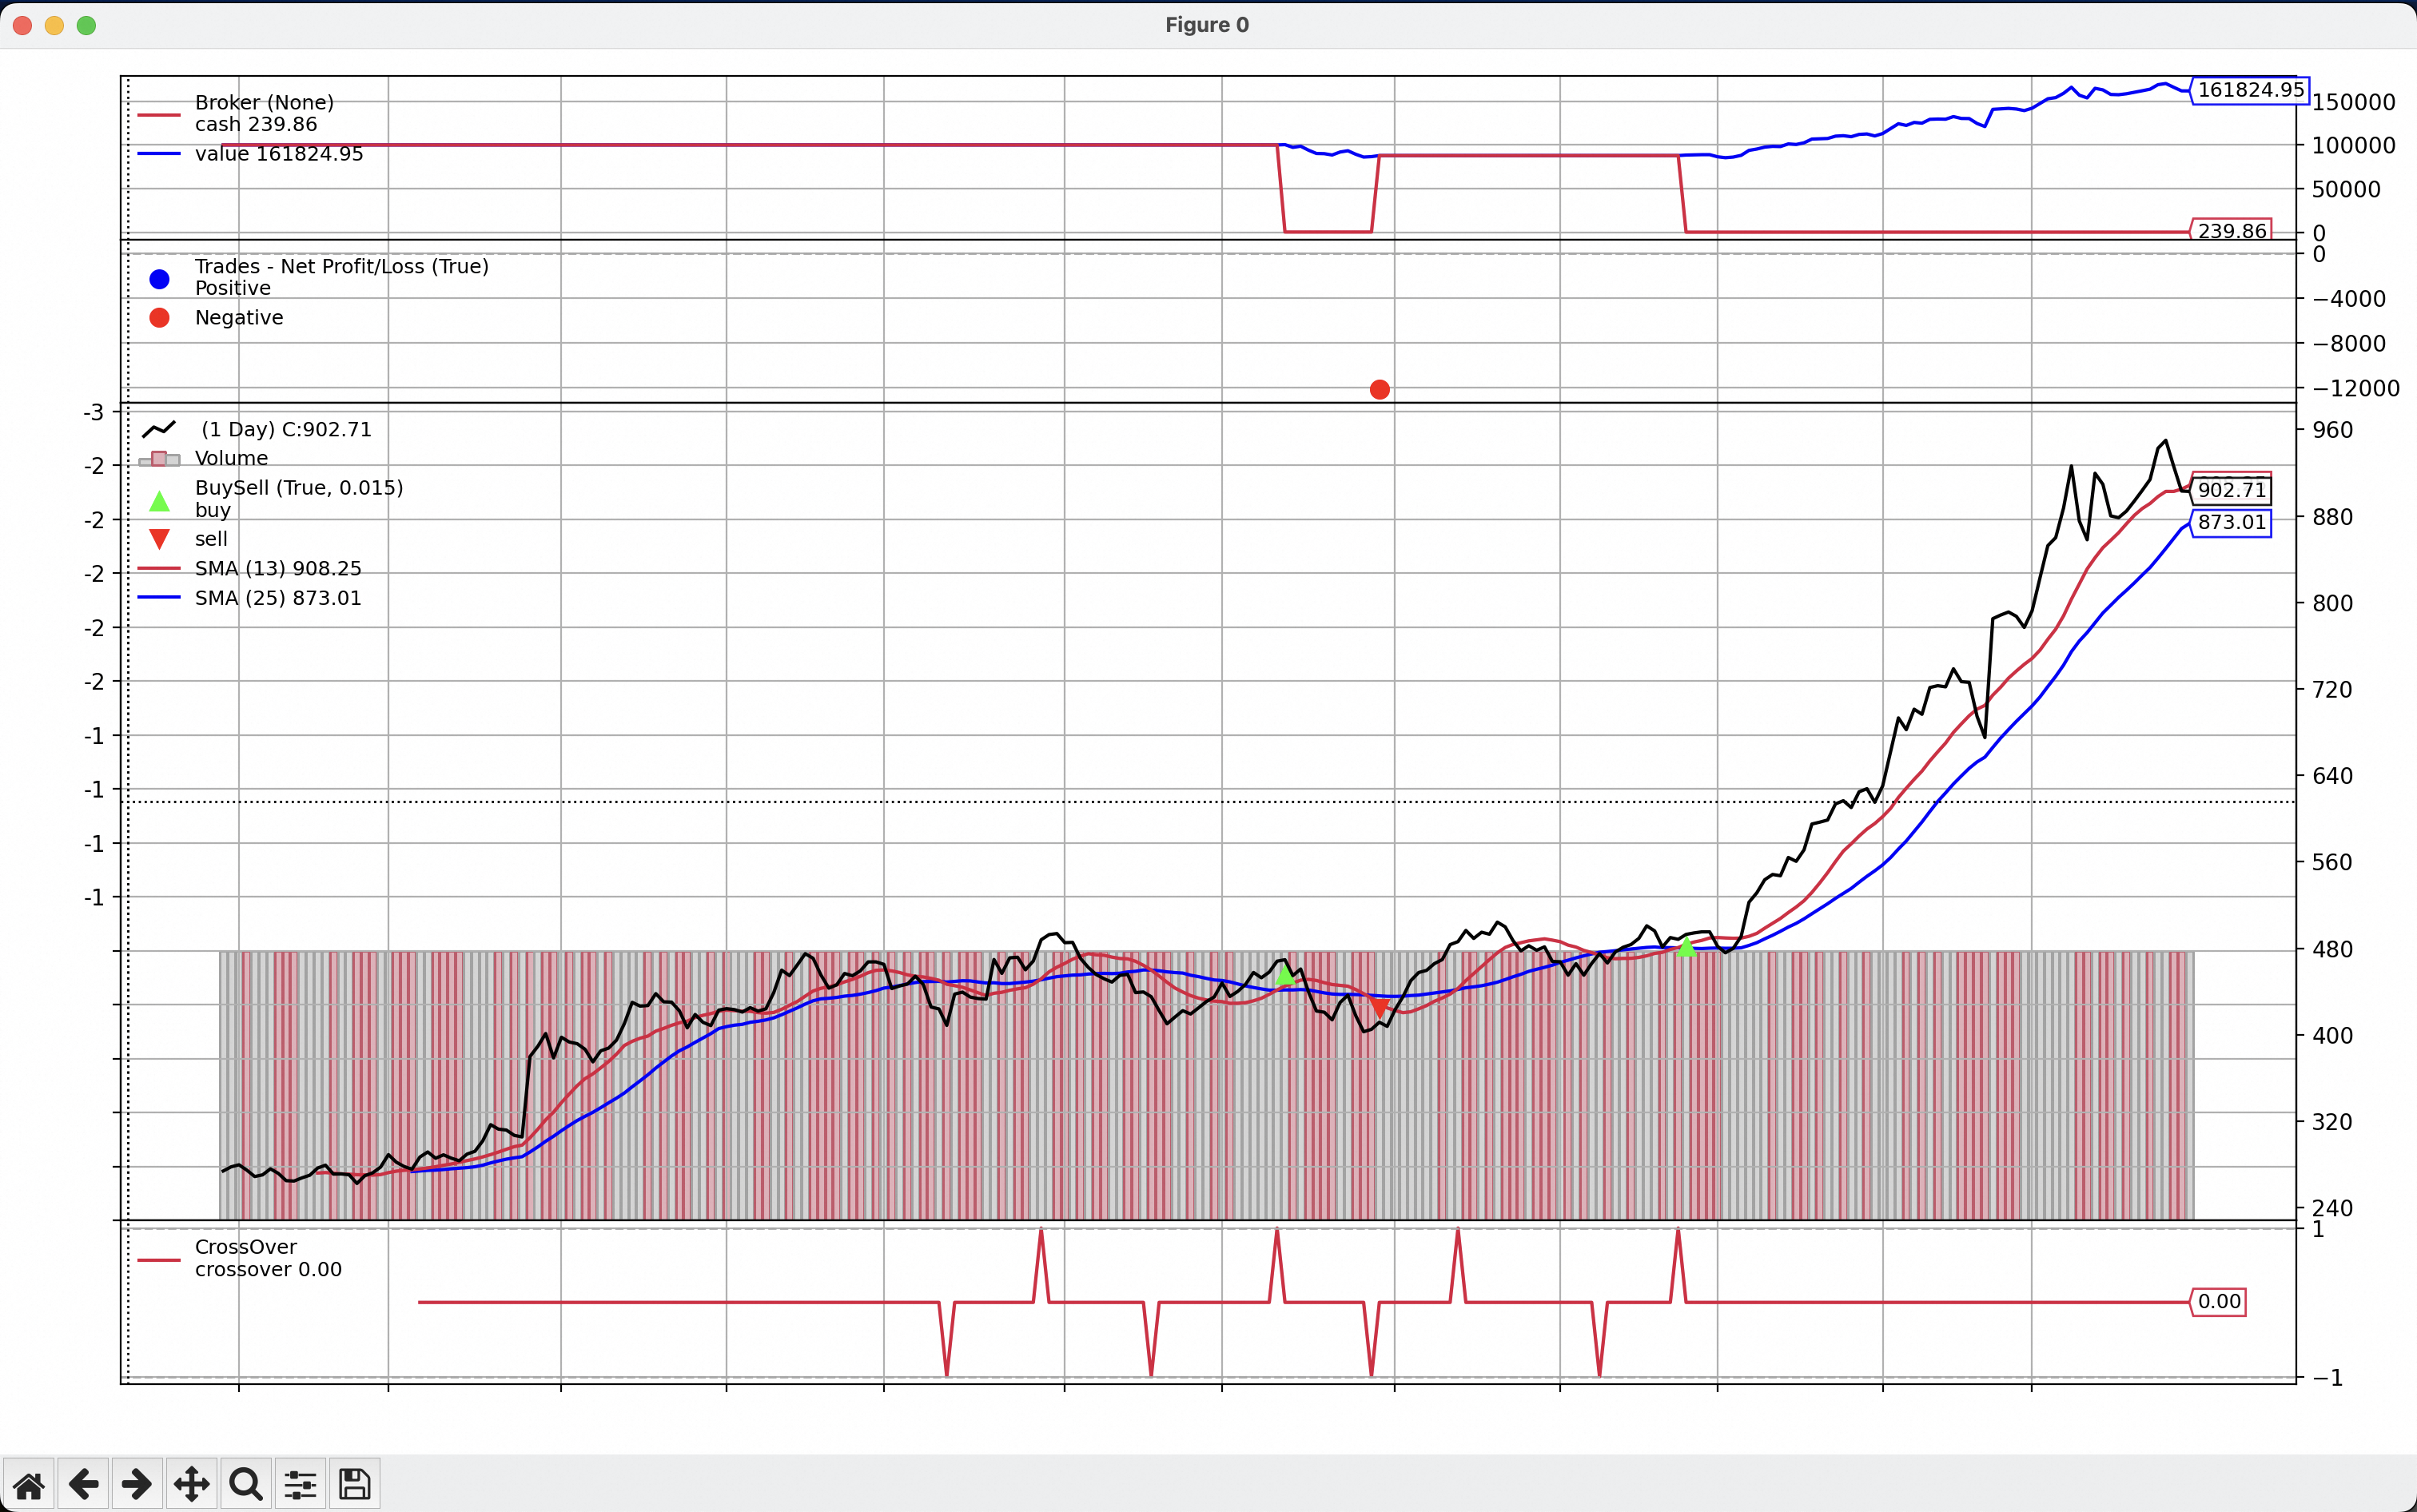Click the red SMA (13) legend line
The image size is (2417, 1512).
tap(159, 568)
